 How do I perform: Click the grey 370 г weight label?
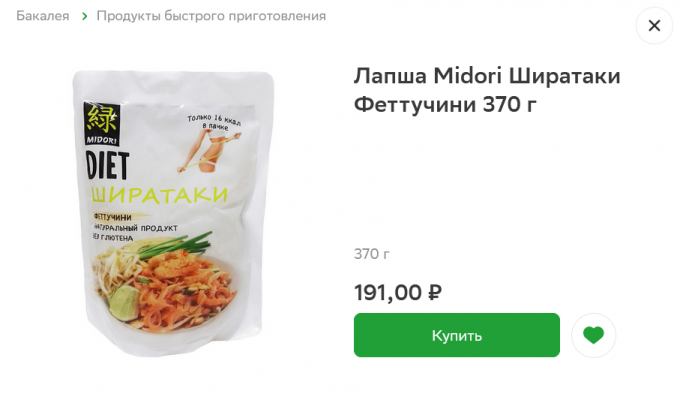tap(372, 254)
